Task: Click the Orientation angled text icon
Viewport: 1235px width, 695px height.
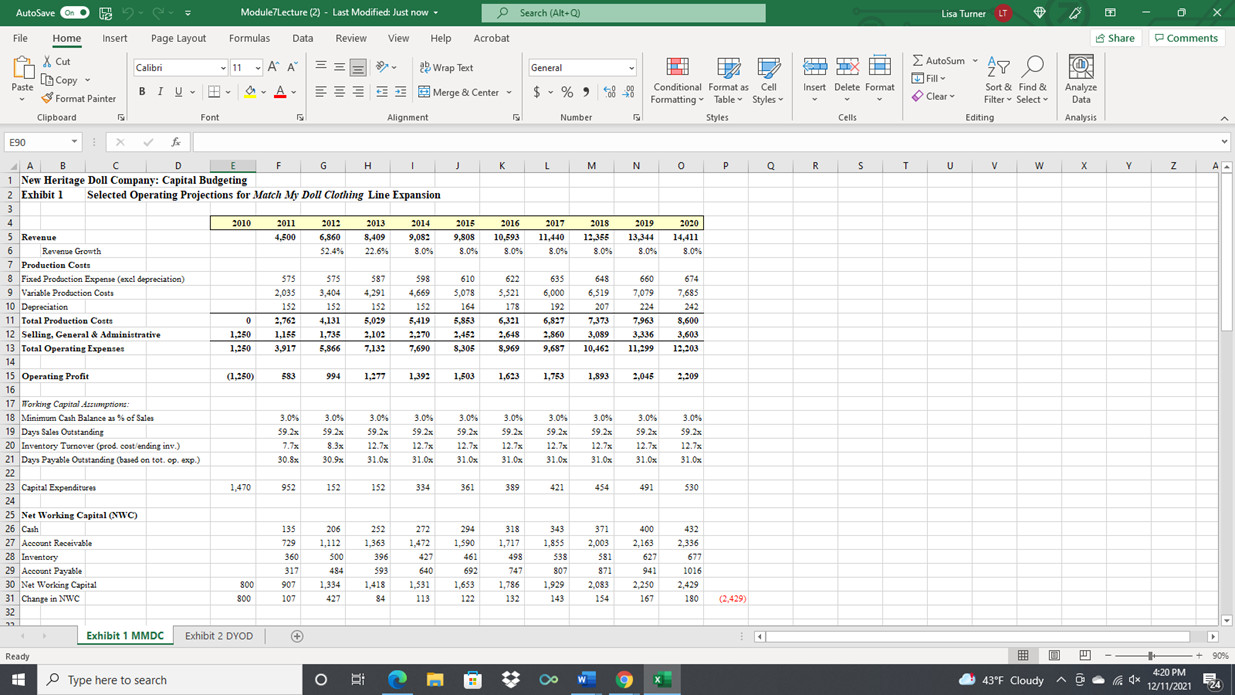Action: click(384, 68)
